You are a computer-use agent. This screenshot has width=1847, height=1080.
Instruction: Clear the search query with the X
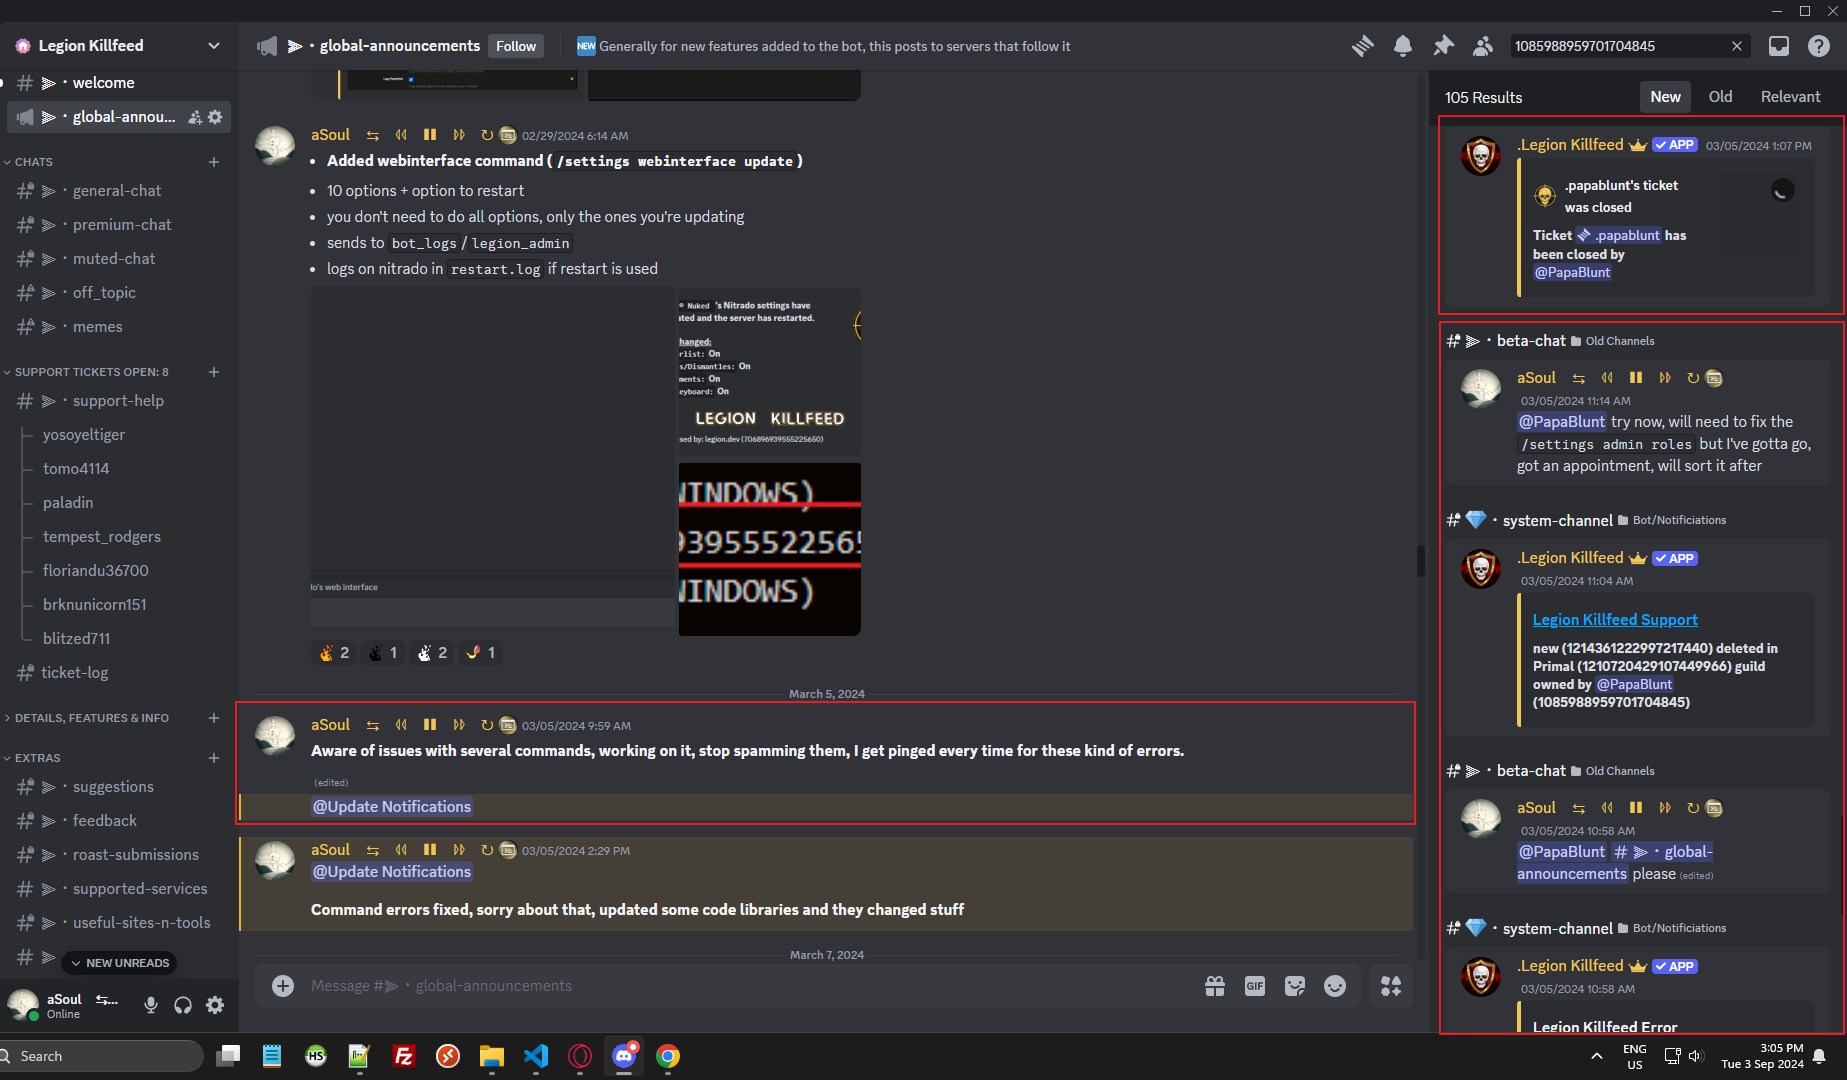pos(1737,46)
